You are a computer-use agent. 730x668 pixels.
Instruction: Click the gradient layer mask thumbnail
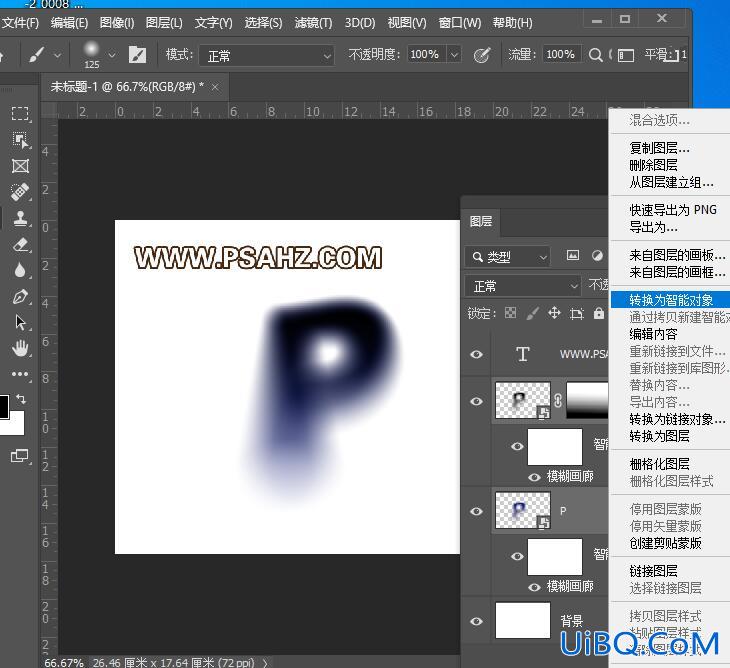click(587, 400)
